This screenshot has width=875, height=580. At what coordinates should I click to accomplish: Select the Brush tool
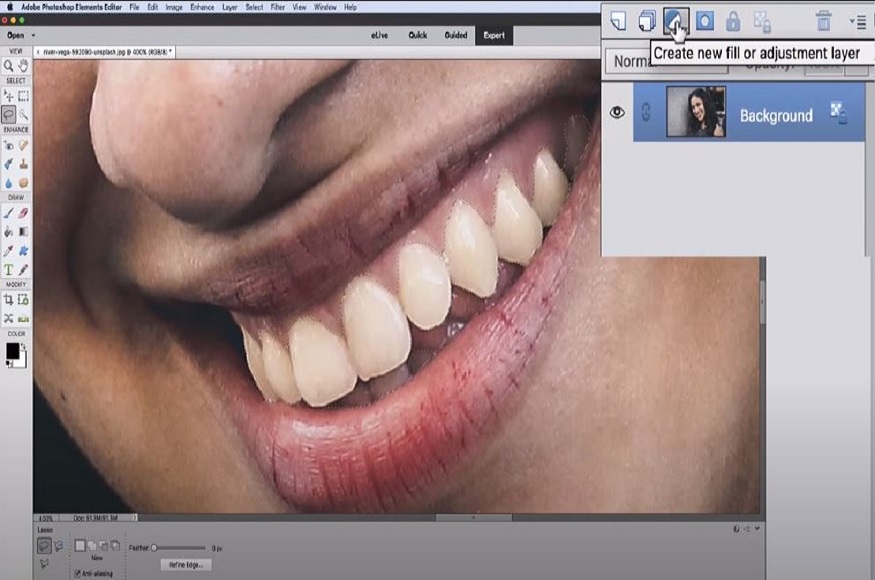[8, 213]
